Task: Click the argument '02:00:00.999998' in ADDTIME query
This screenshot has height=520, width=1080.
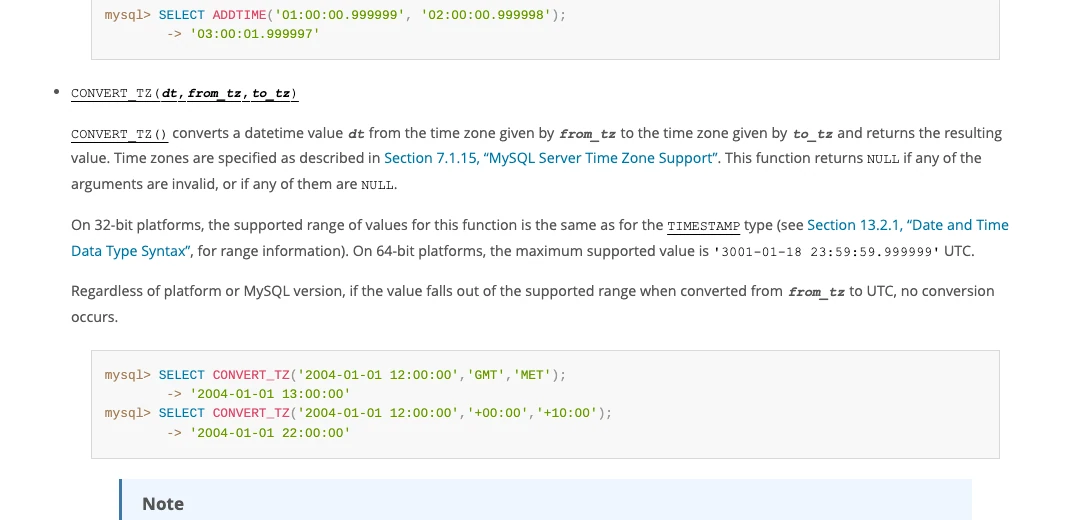Action: click(486, 14)
